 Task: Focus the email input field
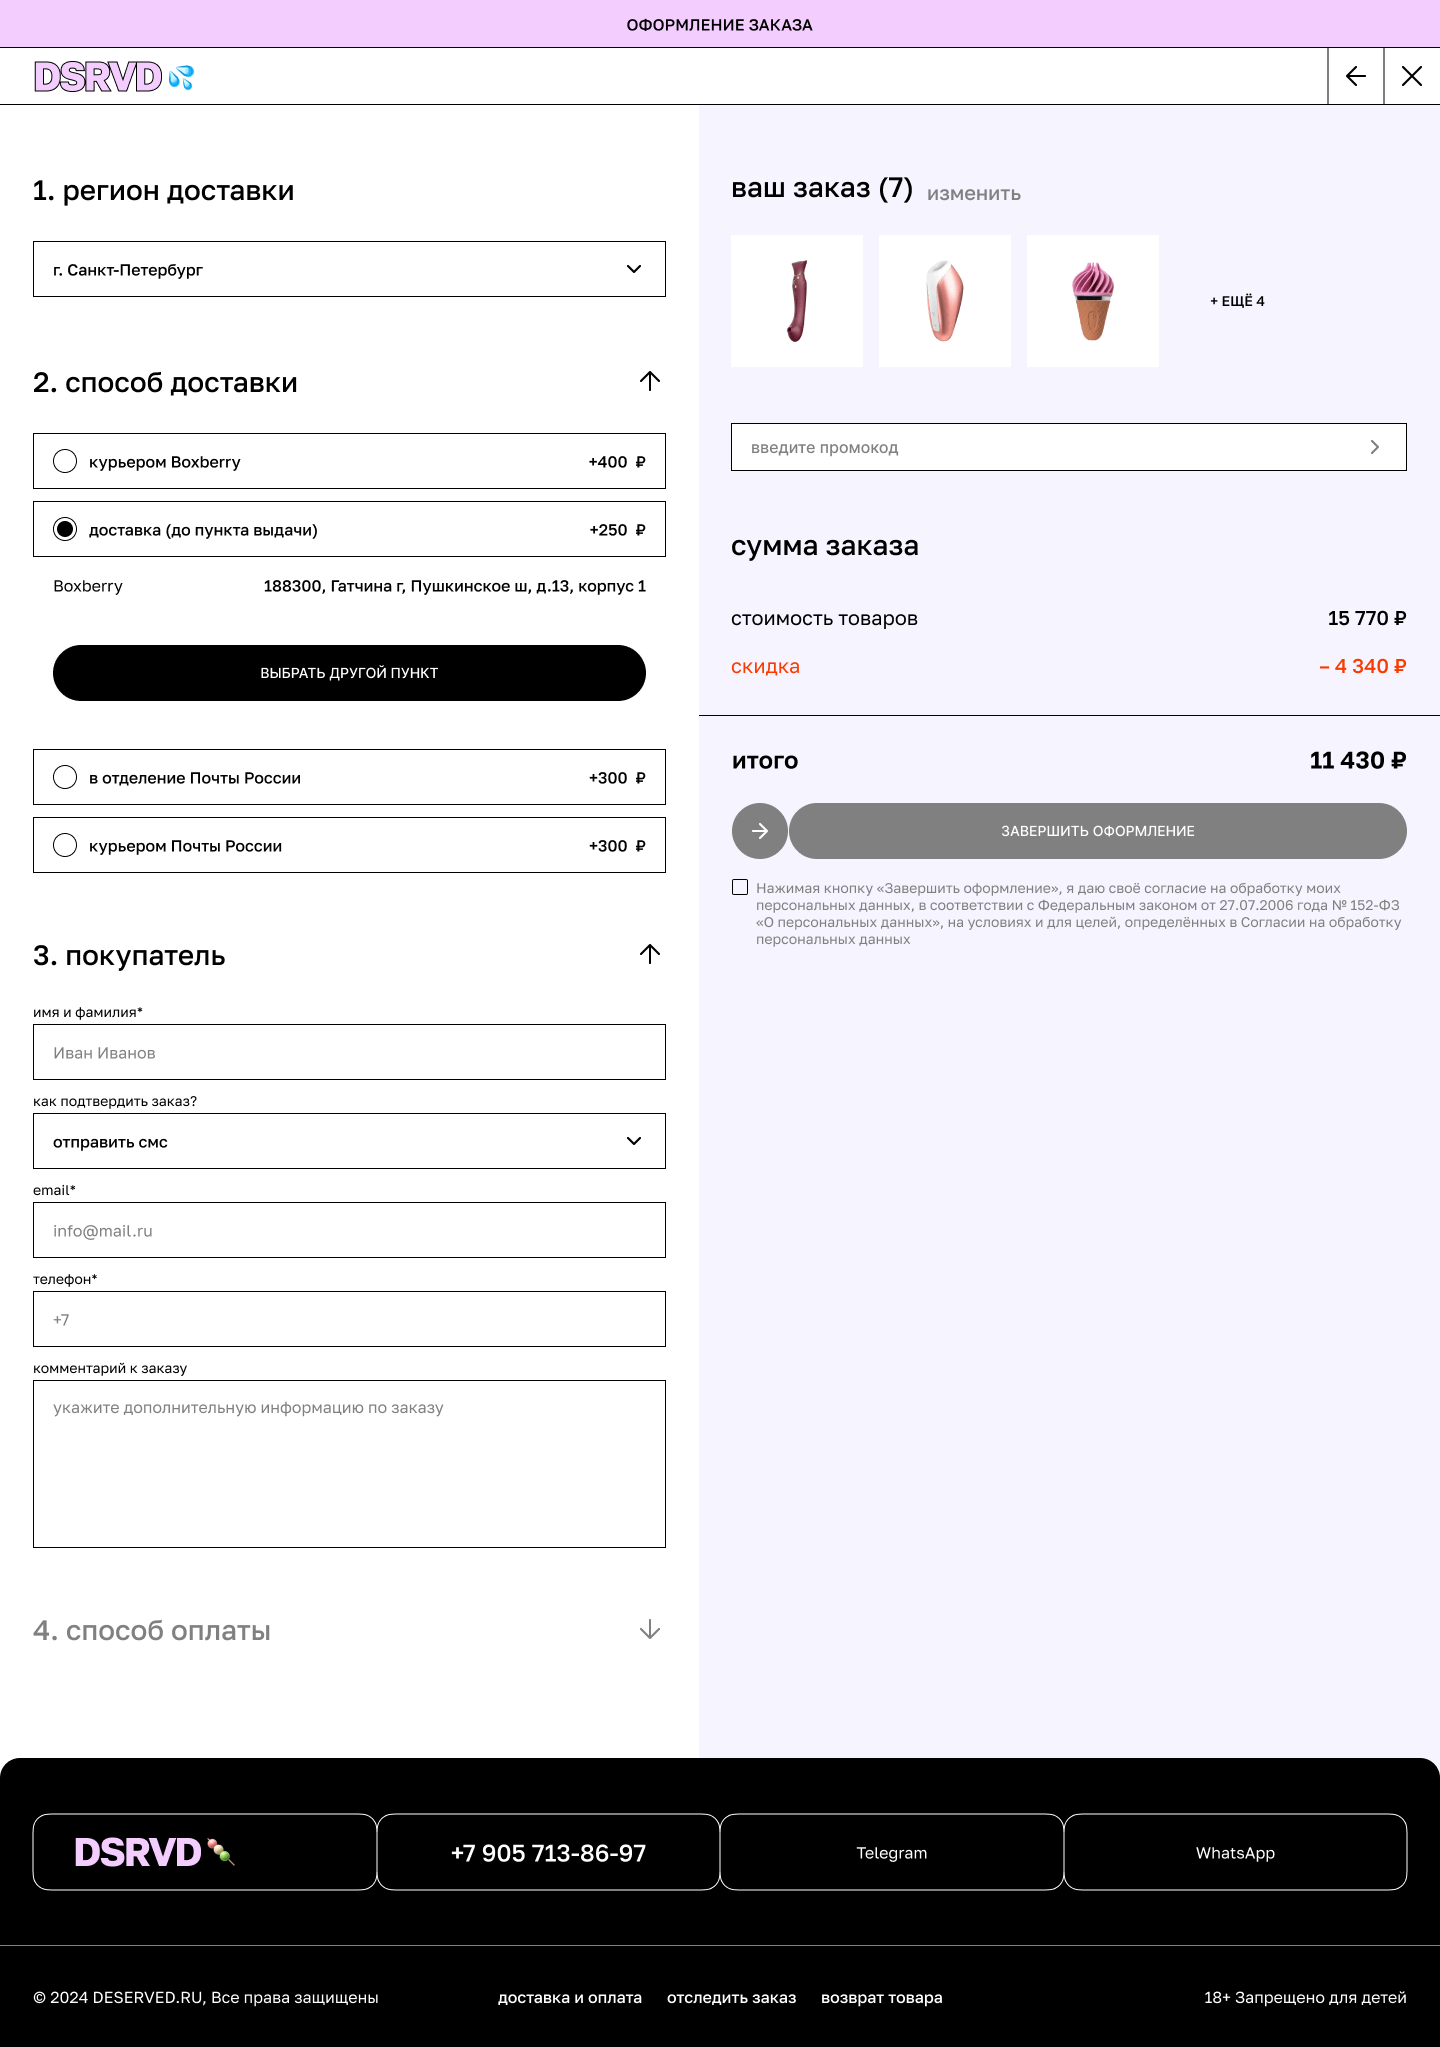[349, 1230]
